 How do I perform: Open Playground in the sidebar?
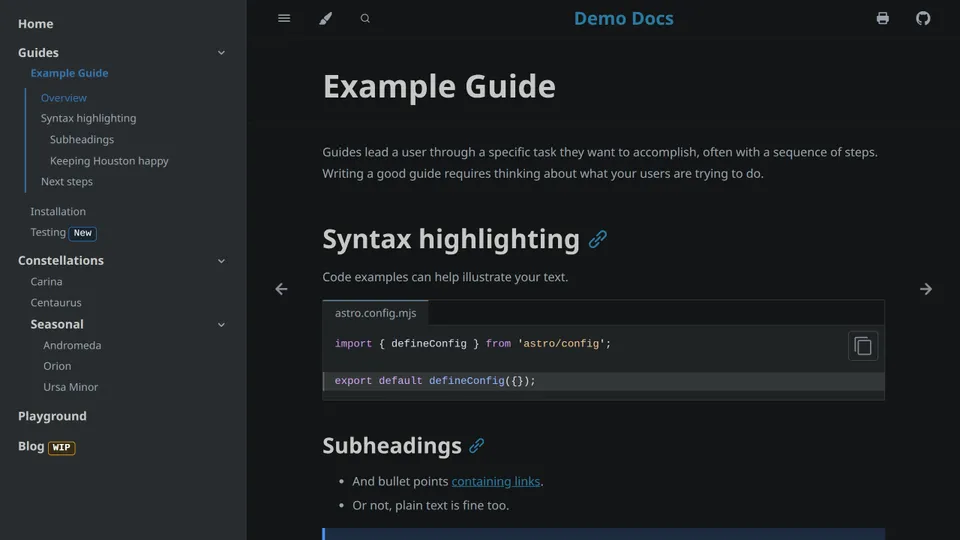tap(52, 416)
